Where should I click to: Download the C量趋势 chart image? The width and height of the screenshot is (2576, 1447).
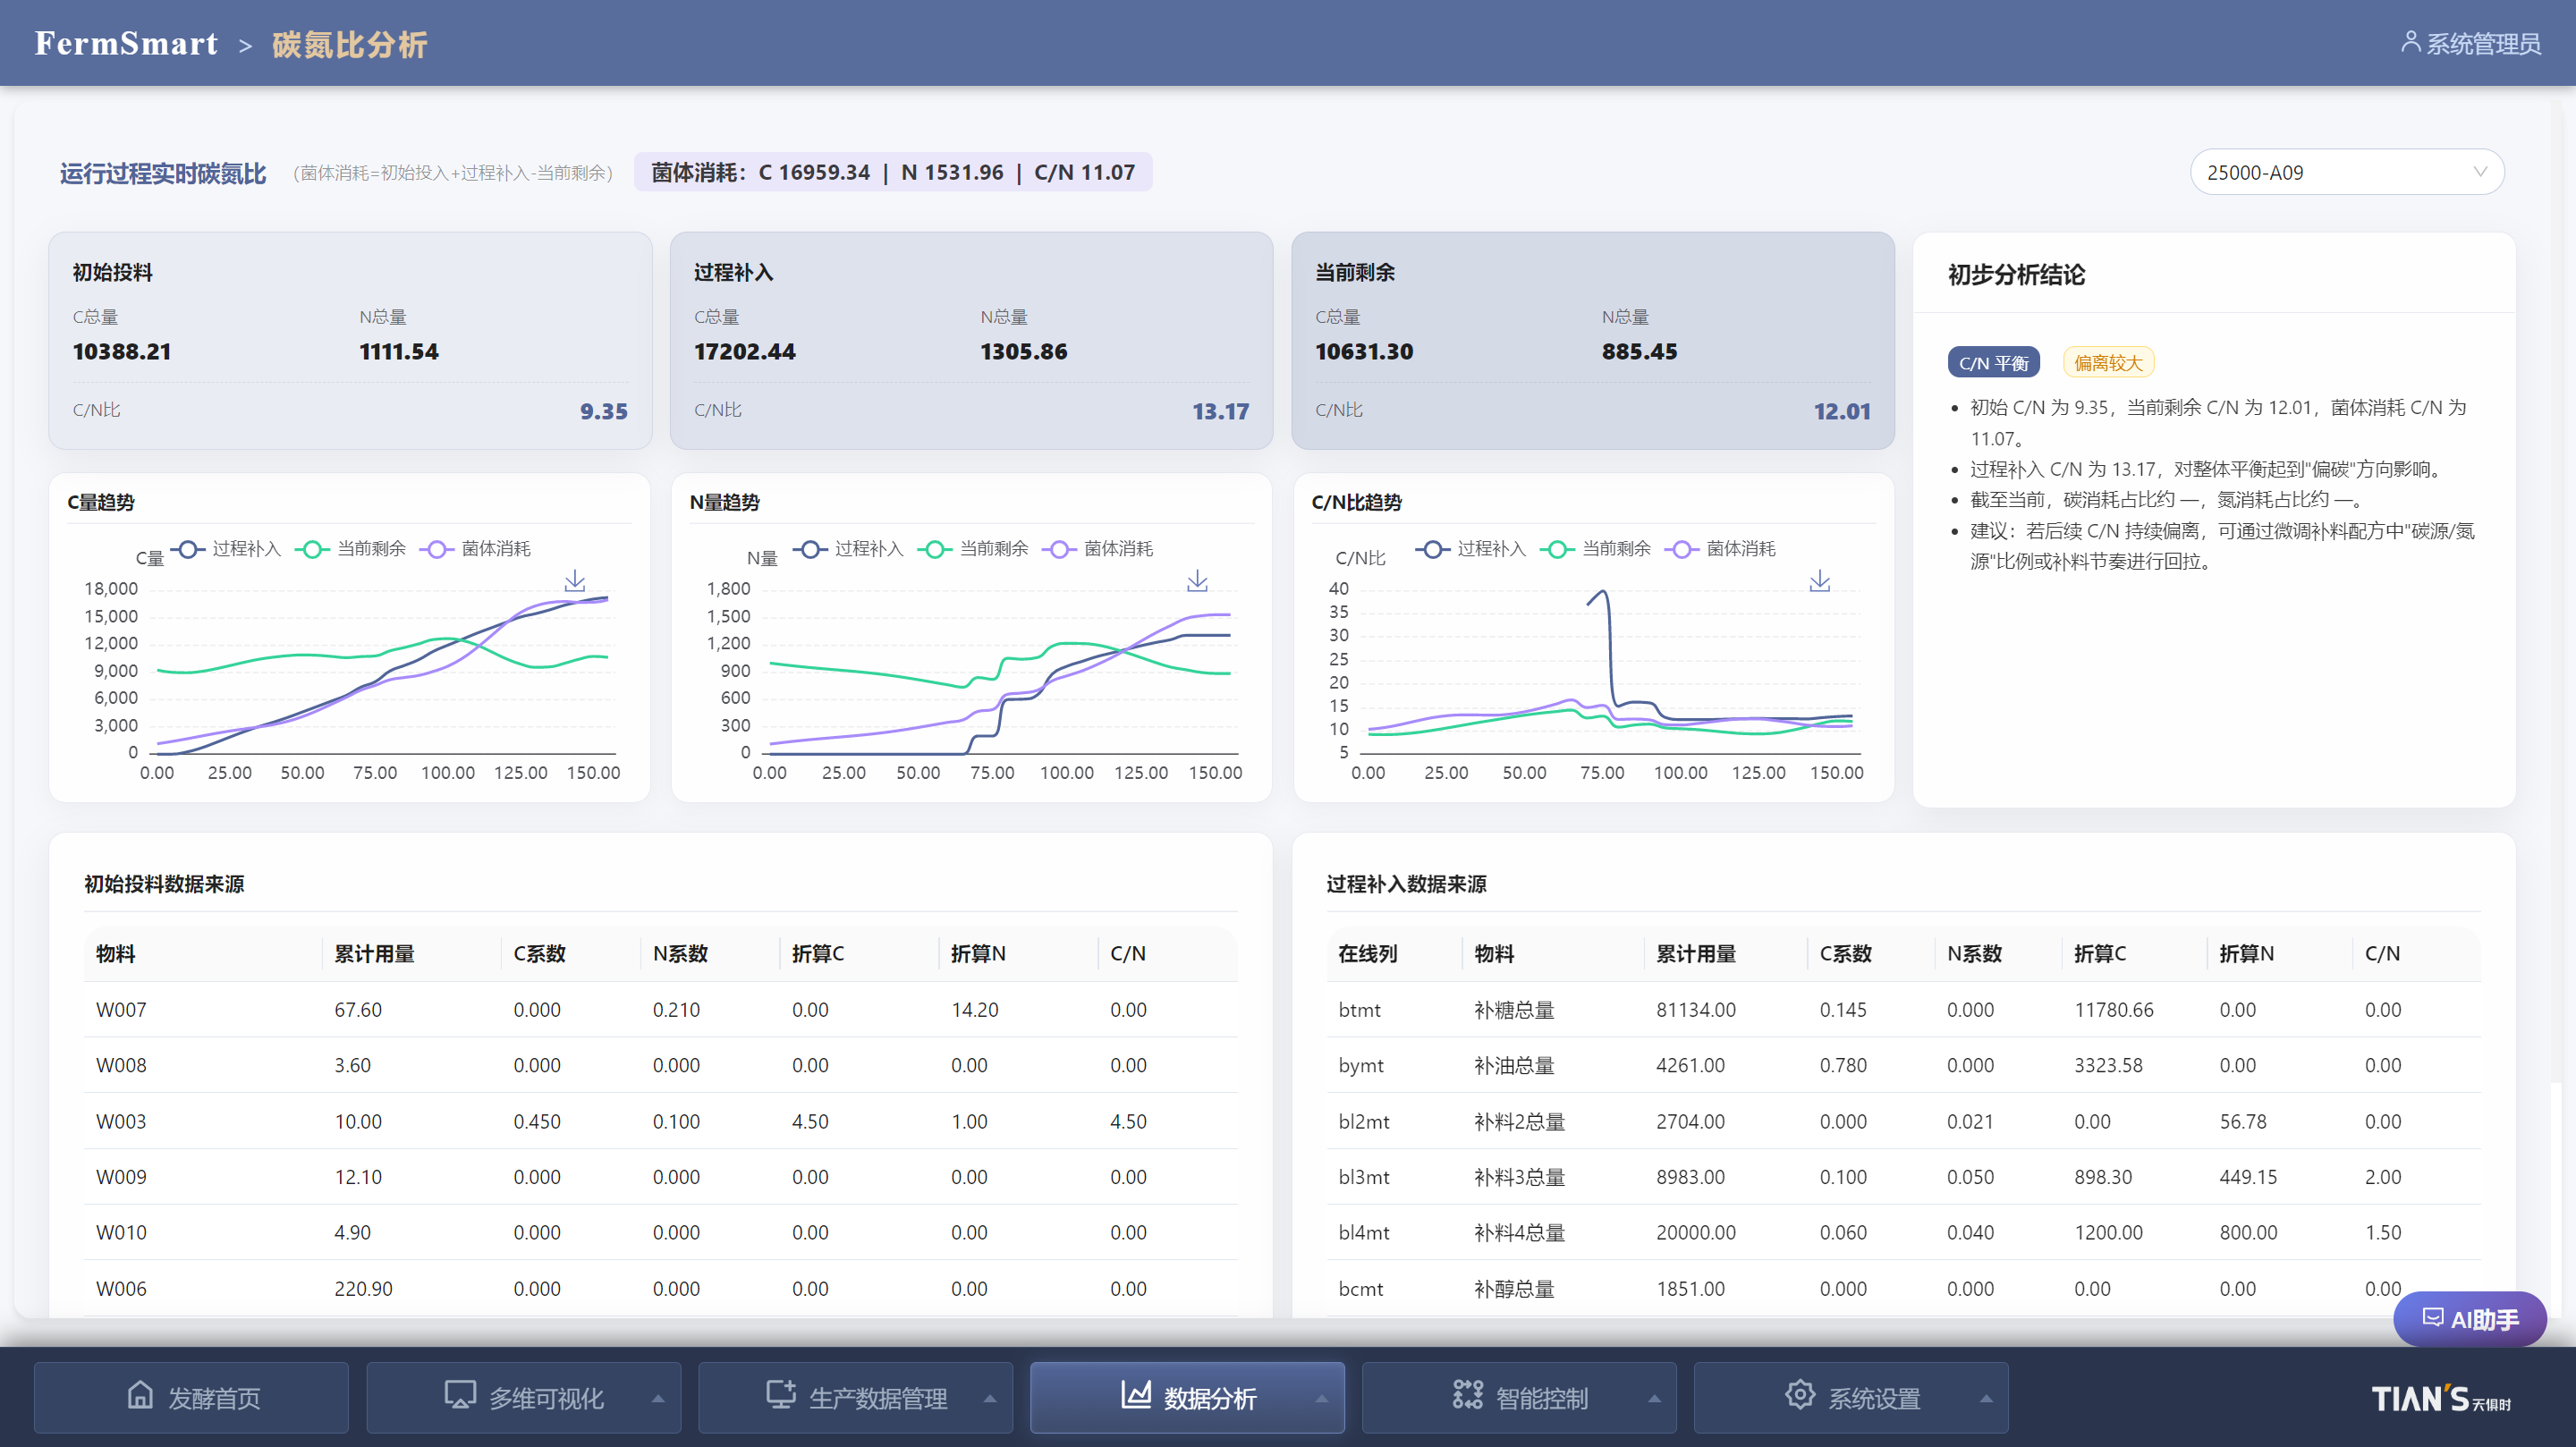pyautogui.click(x=575, y=581)
